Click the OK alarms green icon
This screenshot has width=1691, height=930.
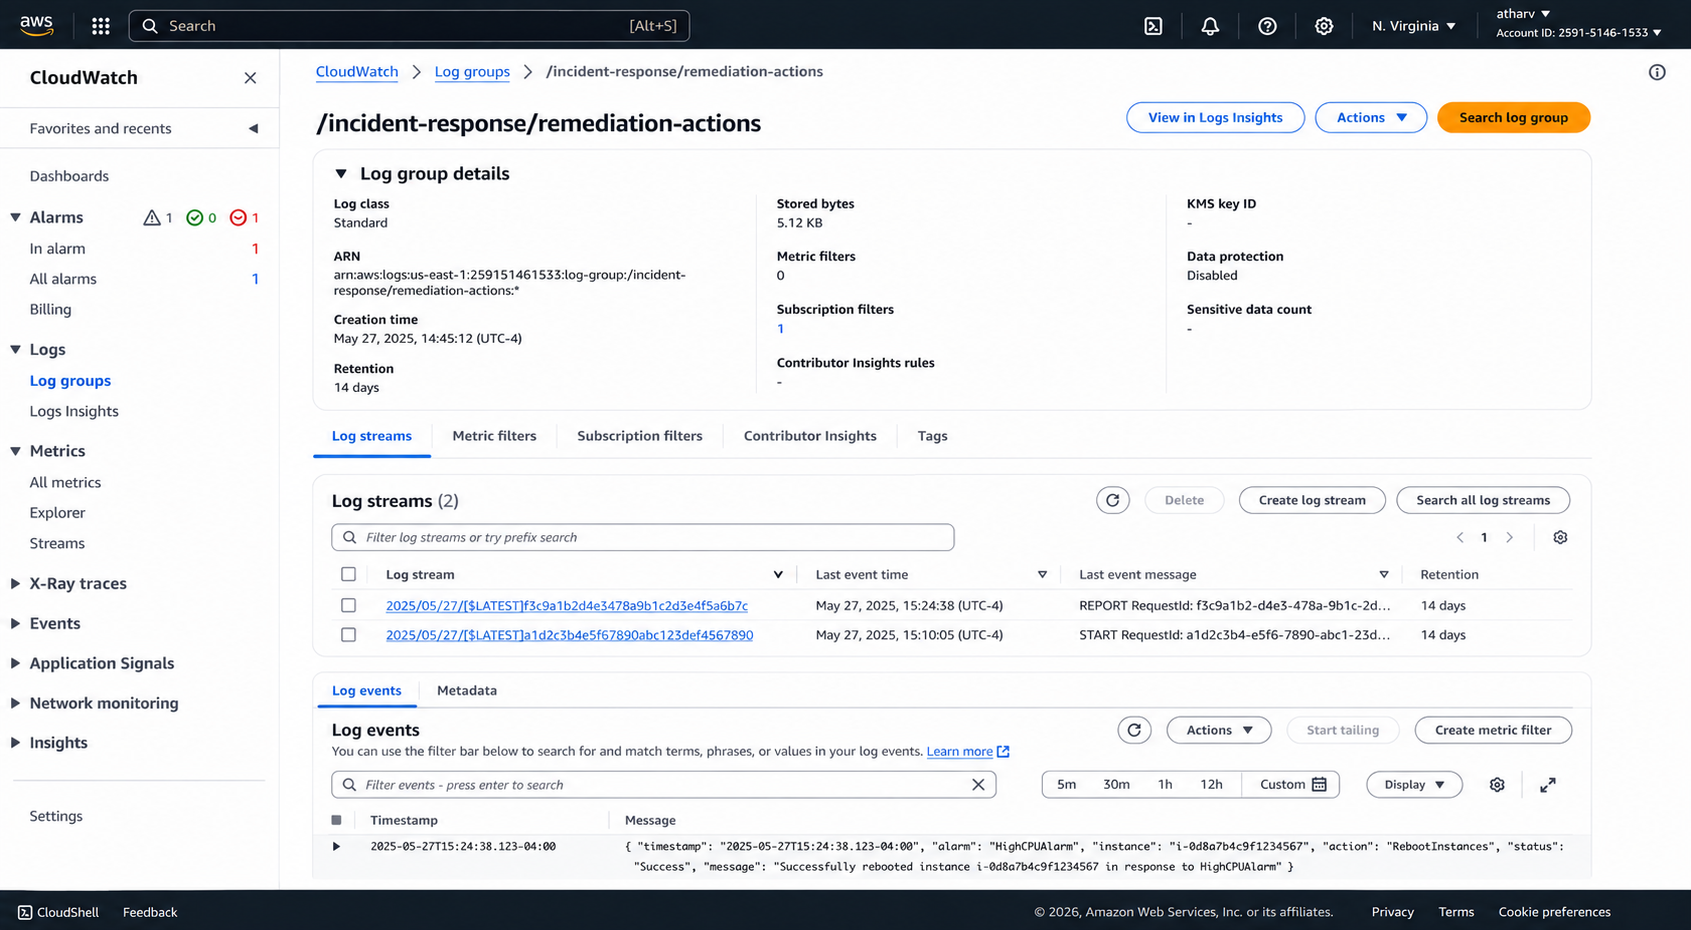click(195, 218)
